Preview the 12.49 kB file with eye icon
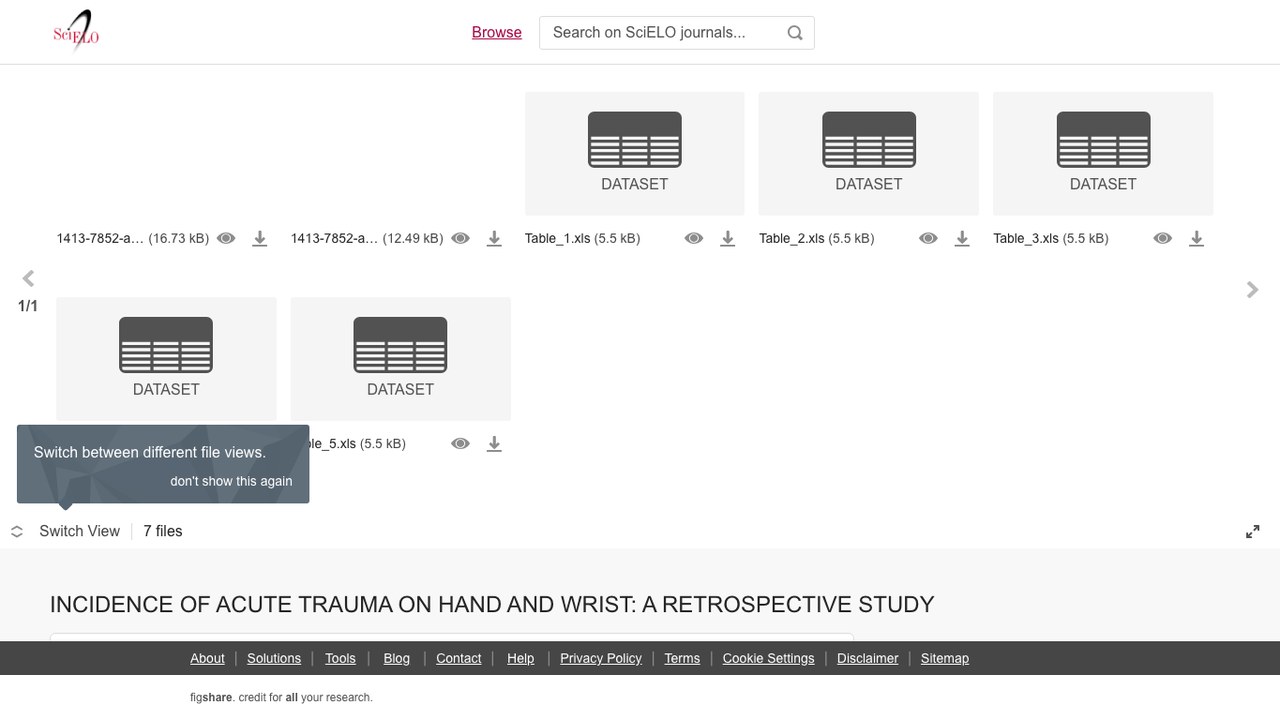1280x720 pixels. point(461,239)
